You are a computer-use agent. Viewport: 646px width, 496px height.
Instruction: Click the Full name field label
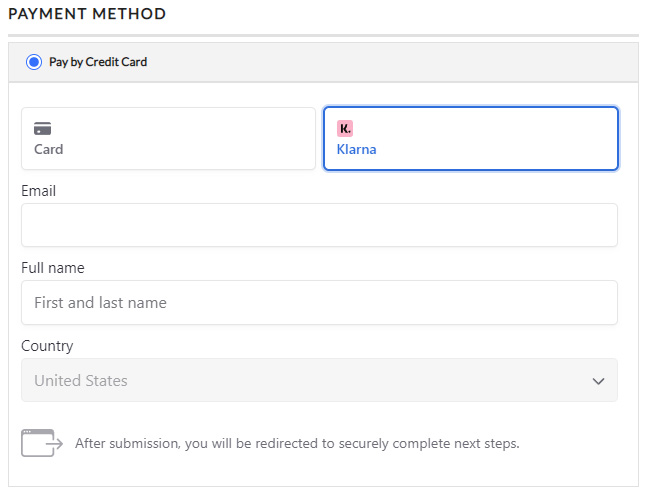pyautogui.click(x=52, y=268)
